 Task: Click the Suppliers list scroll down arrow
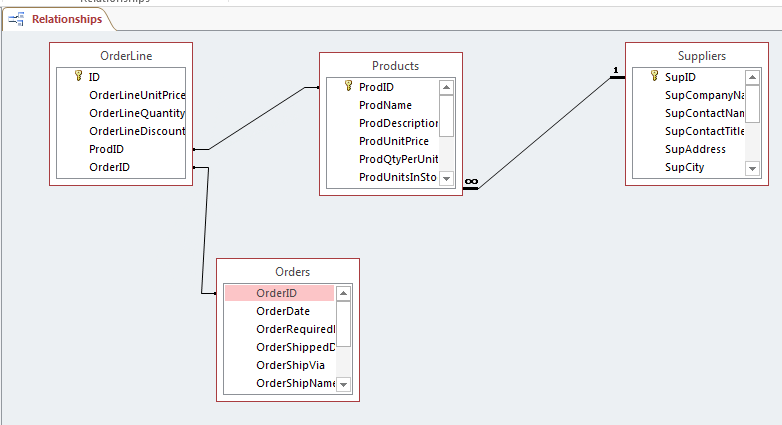click(753, 168)
